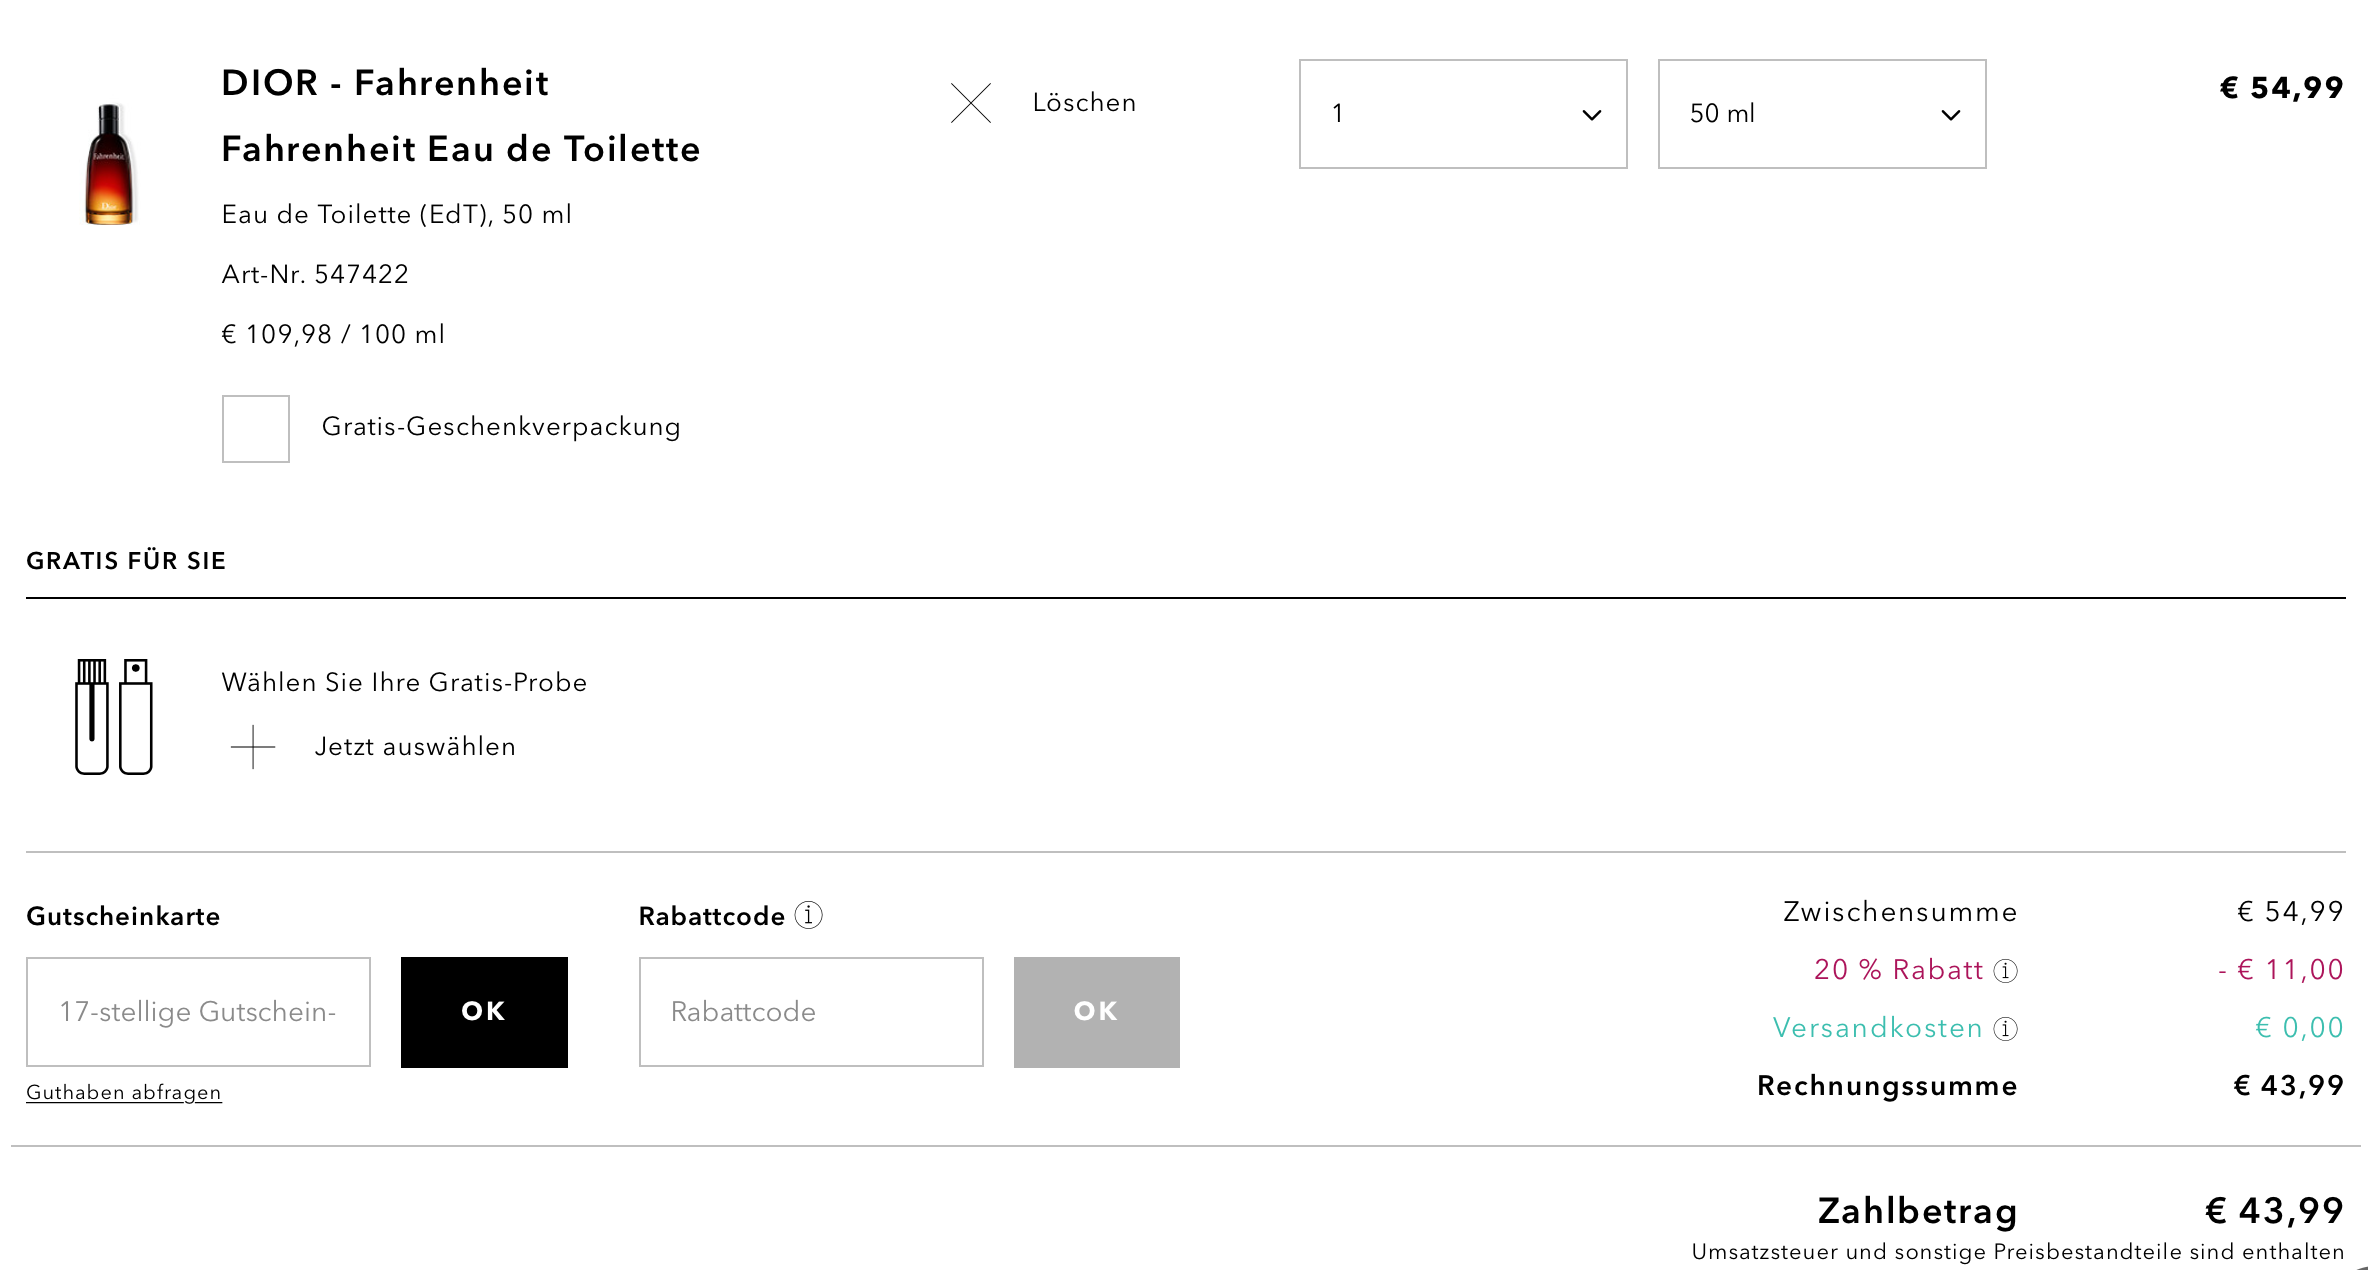
Task: Click the info icon next to Rabattcode
Action: [x=808, y=915]
